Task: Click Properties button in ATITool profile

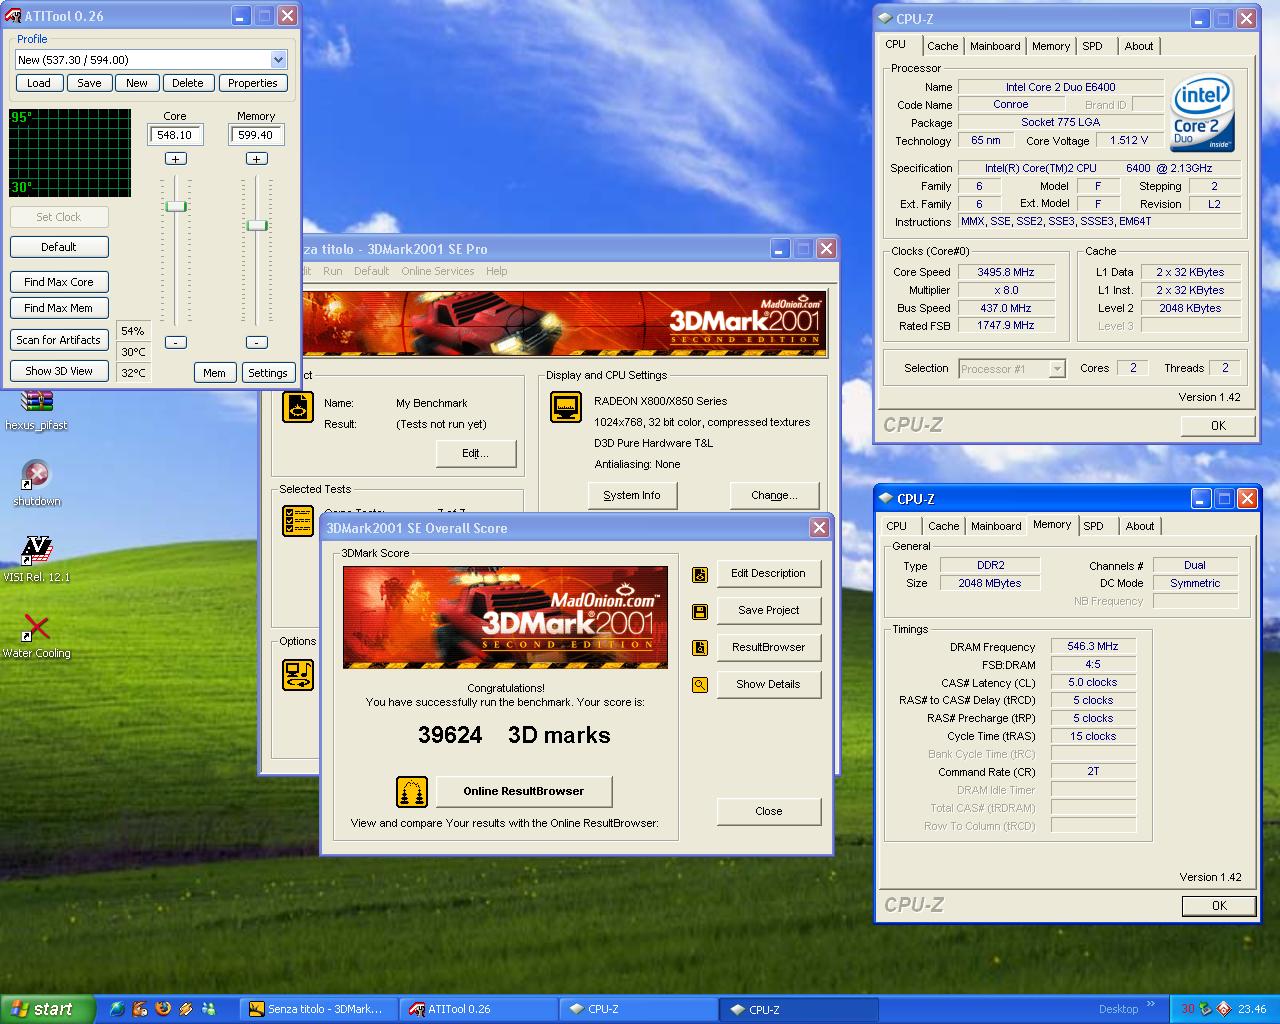Action: [253, 83]
